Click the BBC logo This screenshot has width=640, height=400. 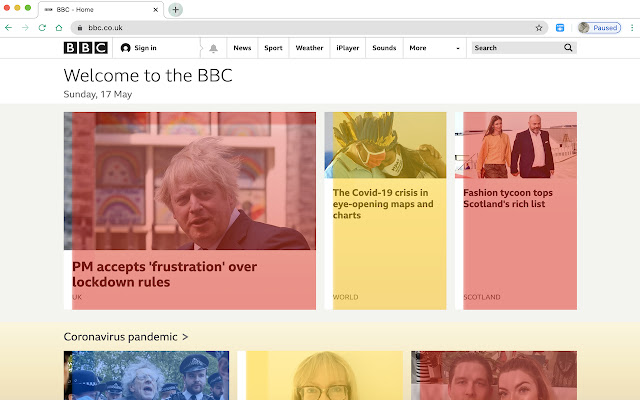pyautogui.click(x=86, y=48)
